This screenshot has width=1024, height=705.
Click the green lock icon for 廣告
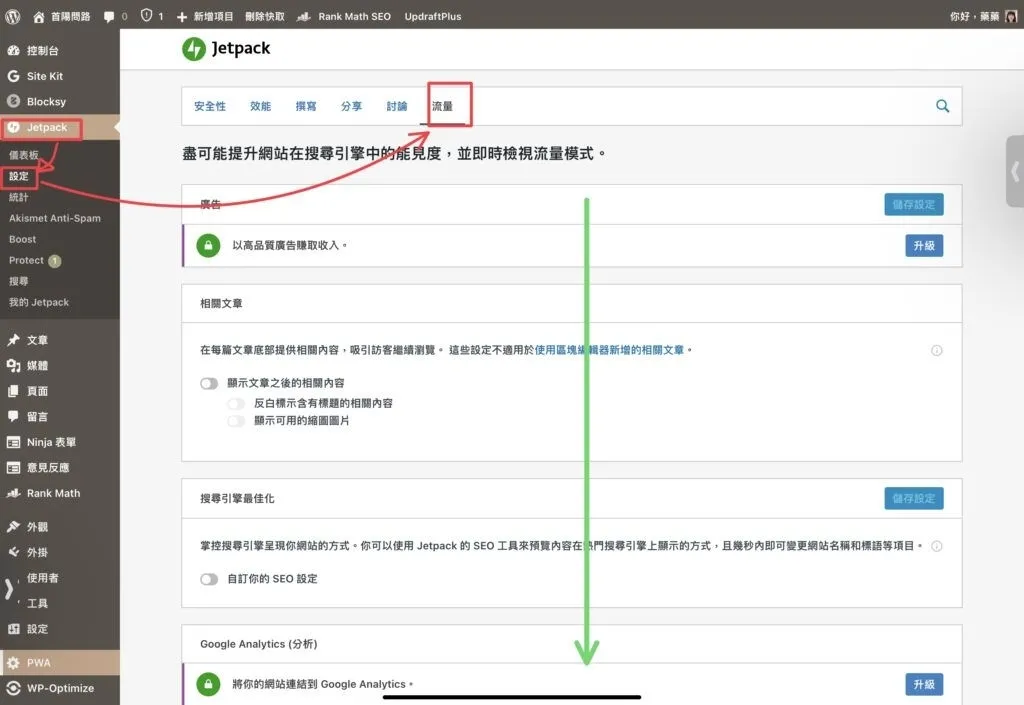click(x=208, y=245)
